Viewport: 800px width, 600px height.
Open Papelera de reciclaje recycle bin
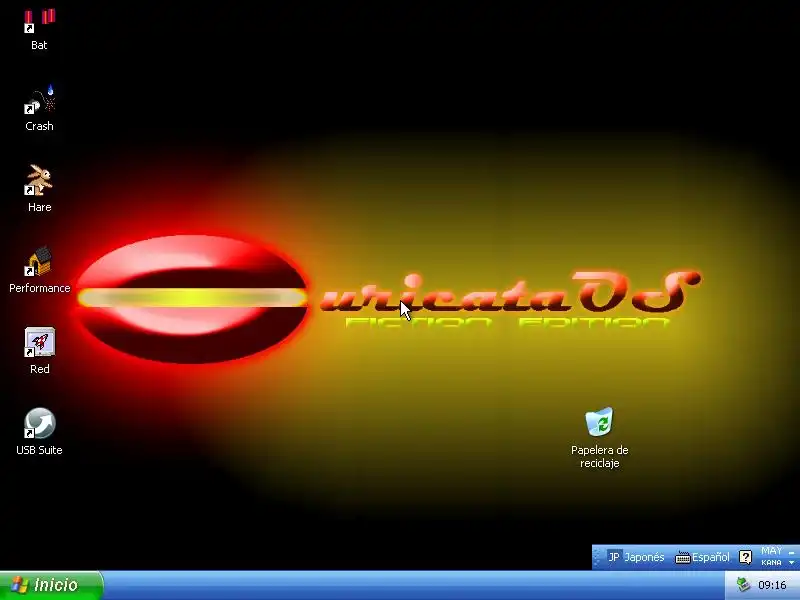pos(599,438)
